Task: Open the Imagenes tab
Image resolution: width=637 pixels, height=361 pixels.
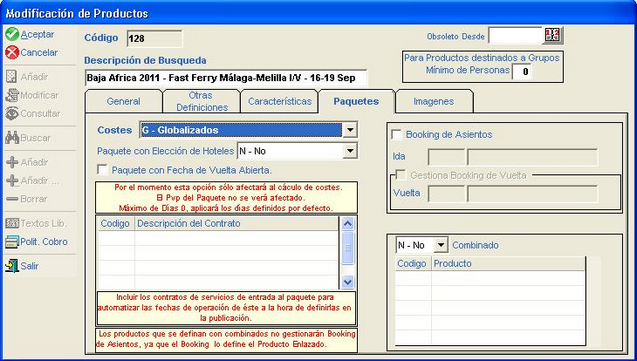Action: coord(433,101)
